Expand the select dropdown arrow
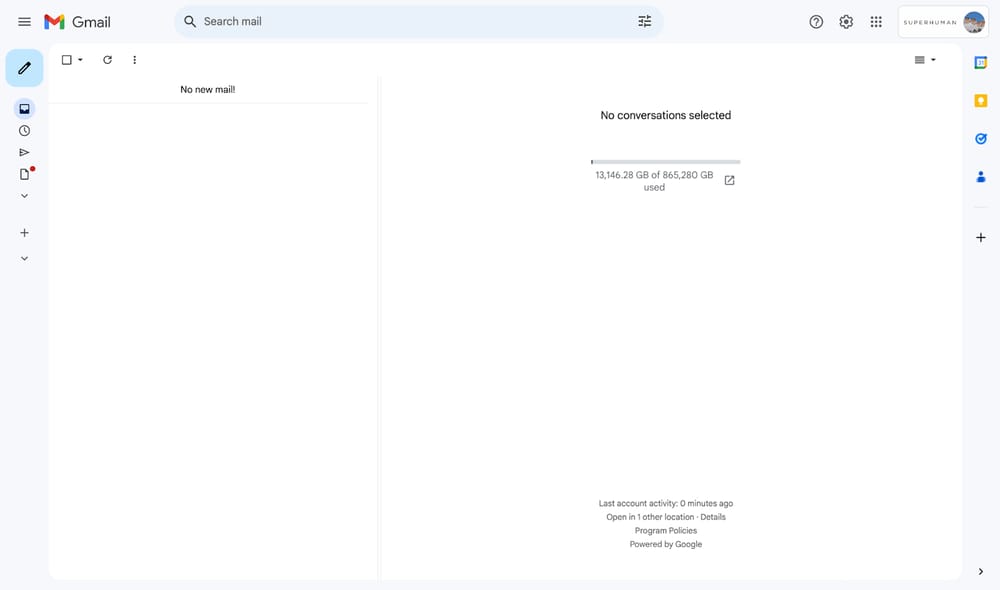 pyautogui.click(x=78, y=59)
